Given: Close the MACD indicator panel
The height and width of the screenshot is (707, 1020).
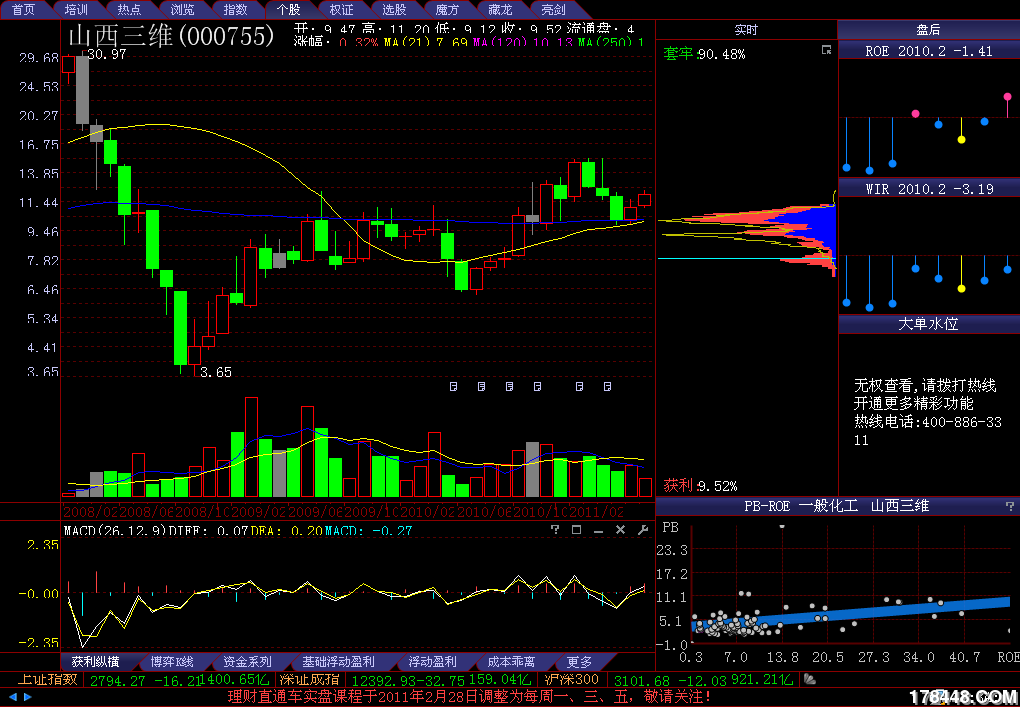Looking at the screenshot, I should [x=620, y=530].
